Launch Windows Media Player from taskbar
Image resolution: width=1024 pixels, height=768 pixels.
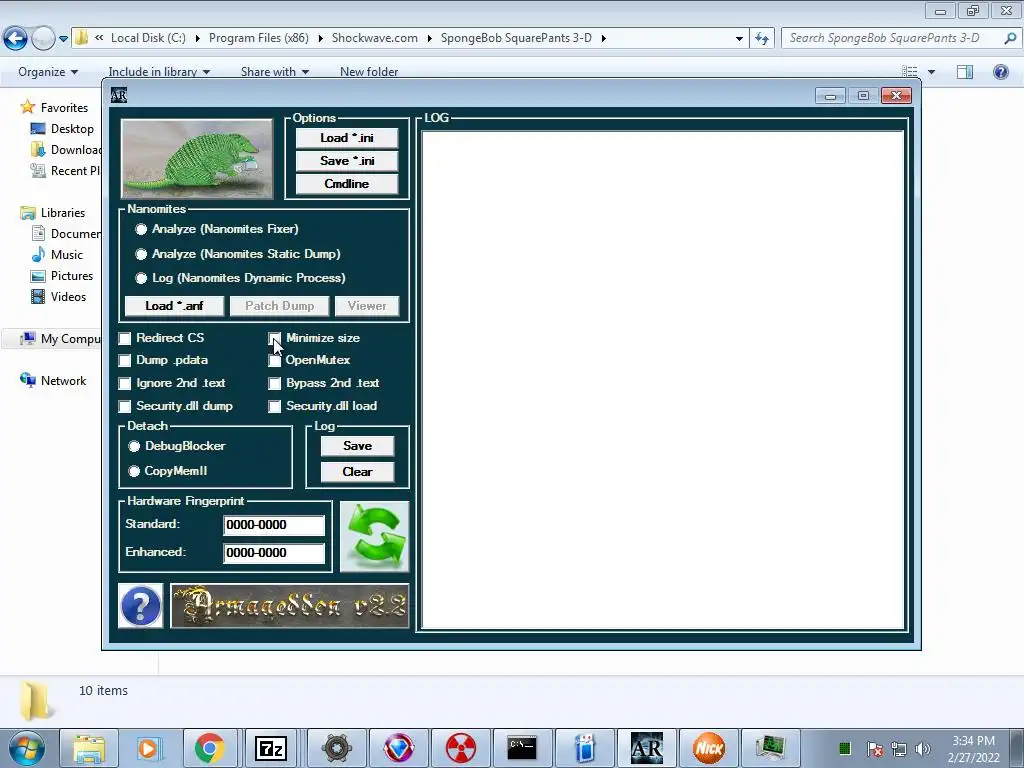[x=150, y=748]
